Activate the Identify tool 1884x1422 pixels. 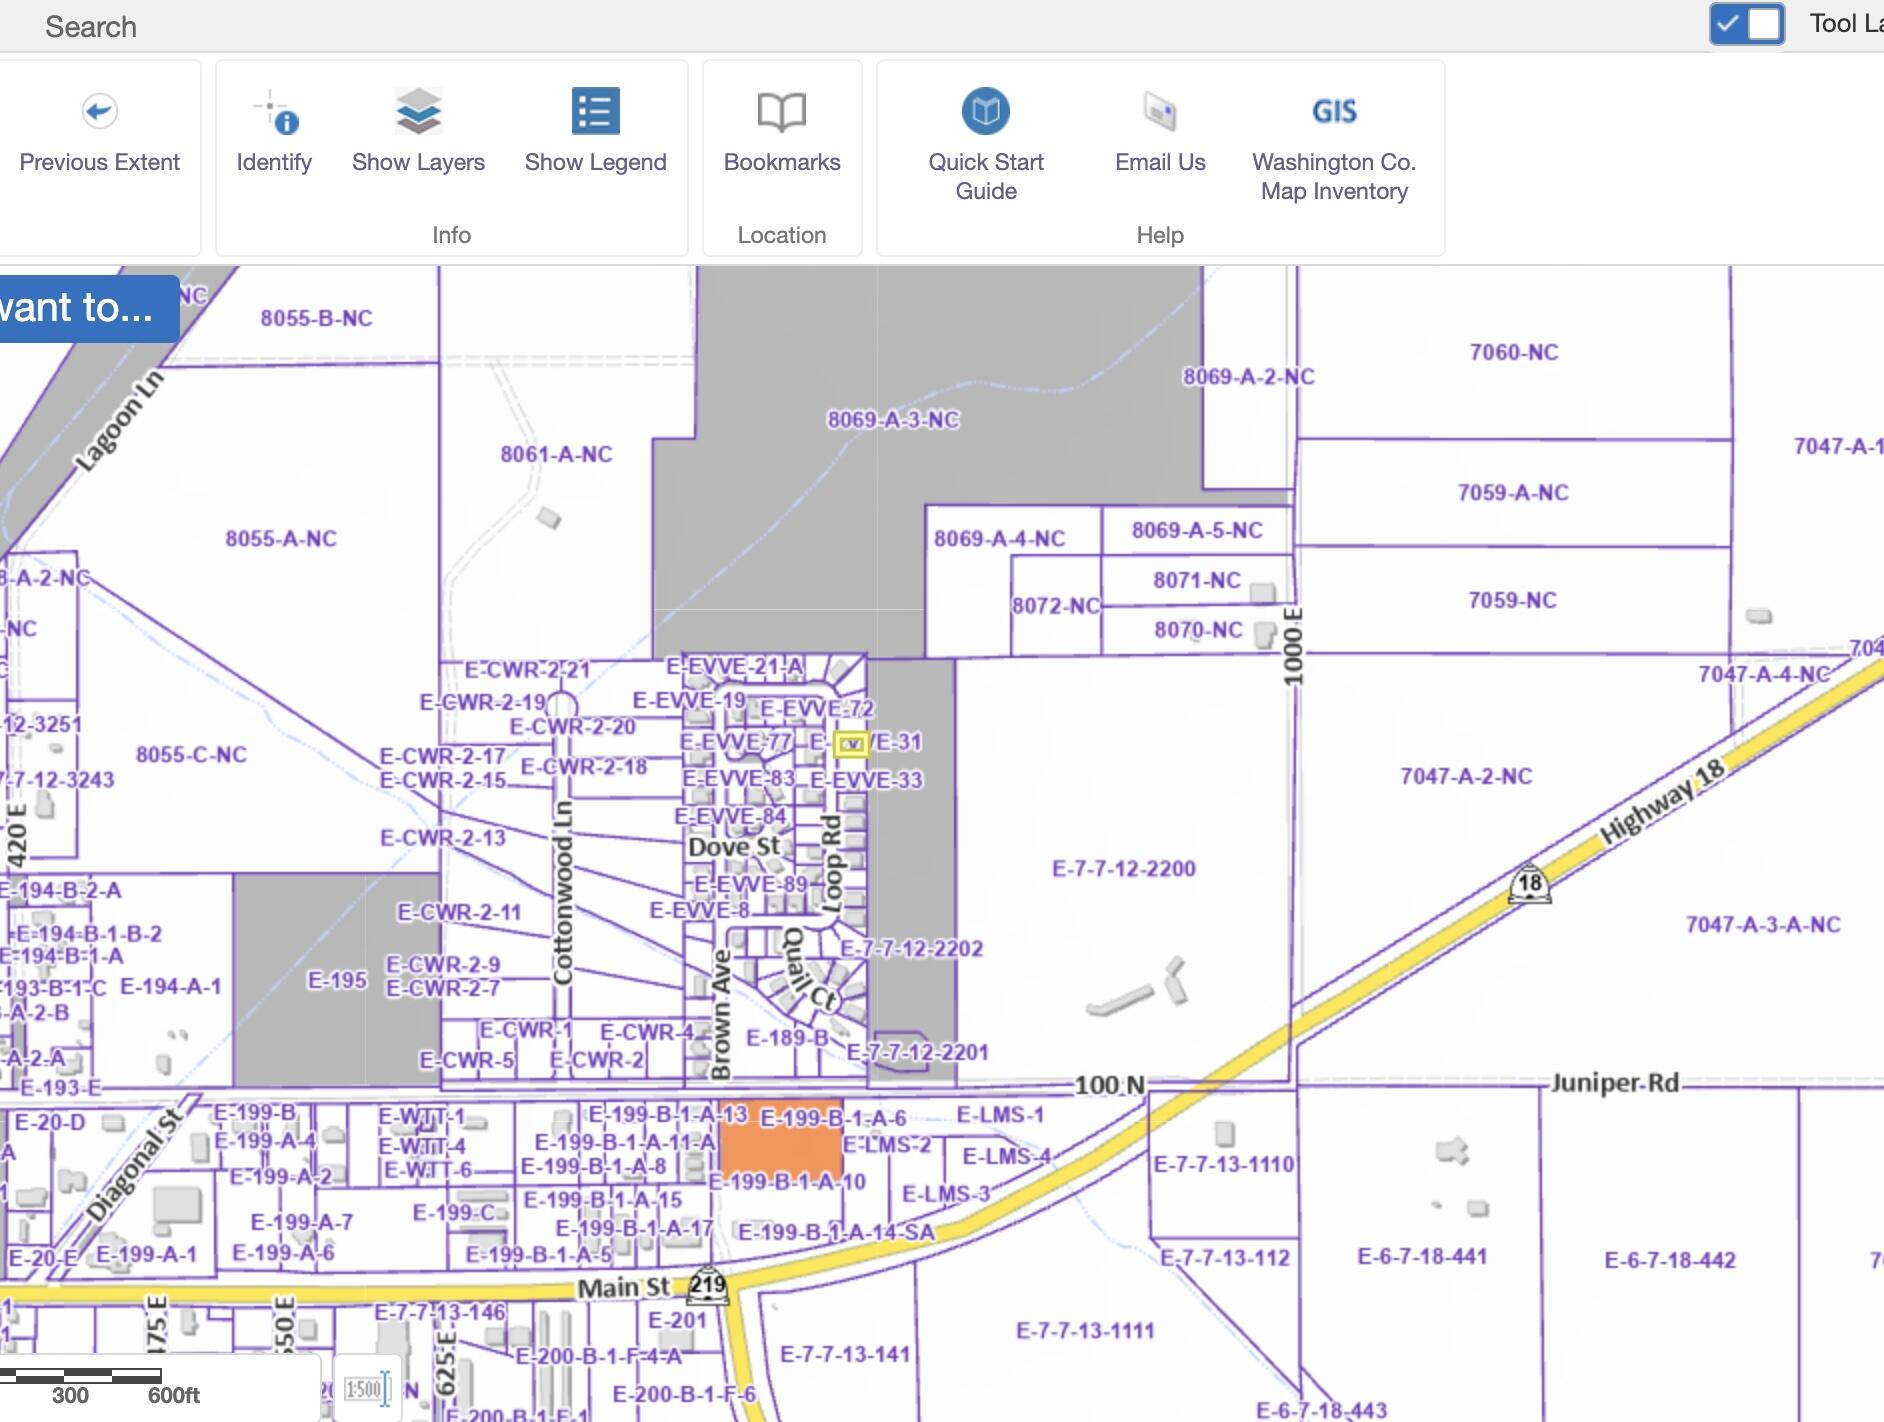274,112
